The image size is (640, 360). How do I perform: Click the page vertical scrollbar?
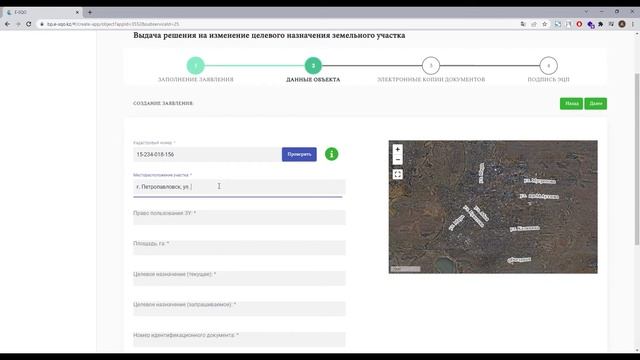637,159
